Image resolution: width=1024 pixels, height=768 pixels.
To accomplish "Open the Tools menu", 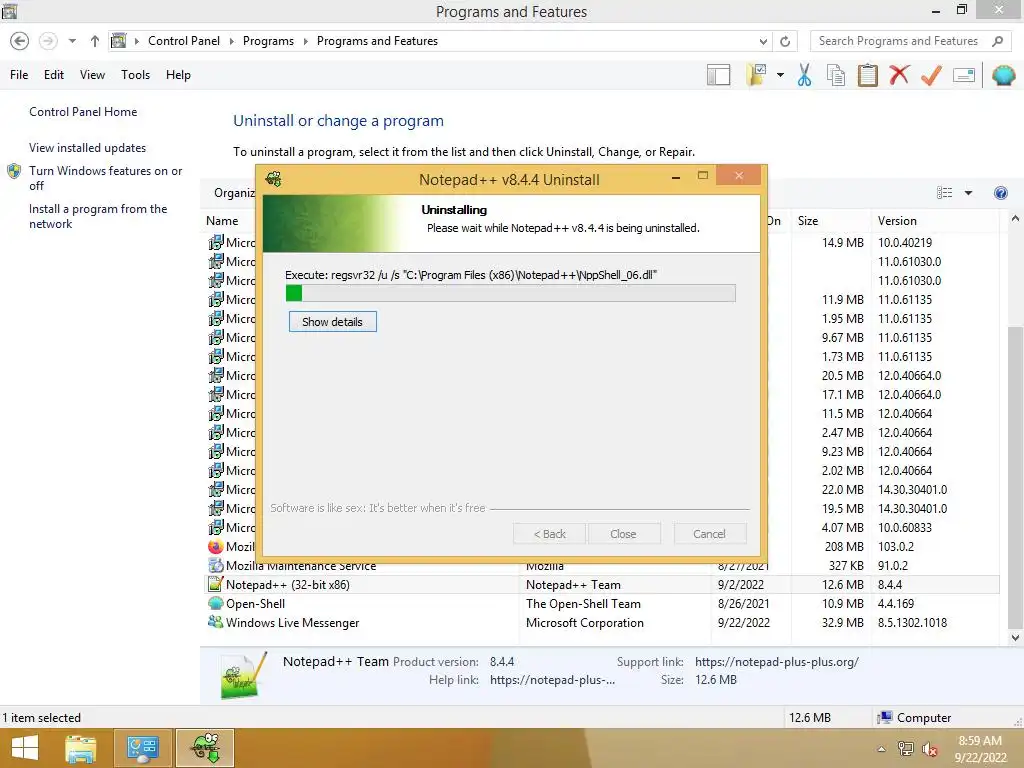I will [135, 74].
